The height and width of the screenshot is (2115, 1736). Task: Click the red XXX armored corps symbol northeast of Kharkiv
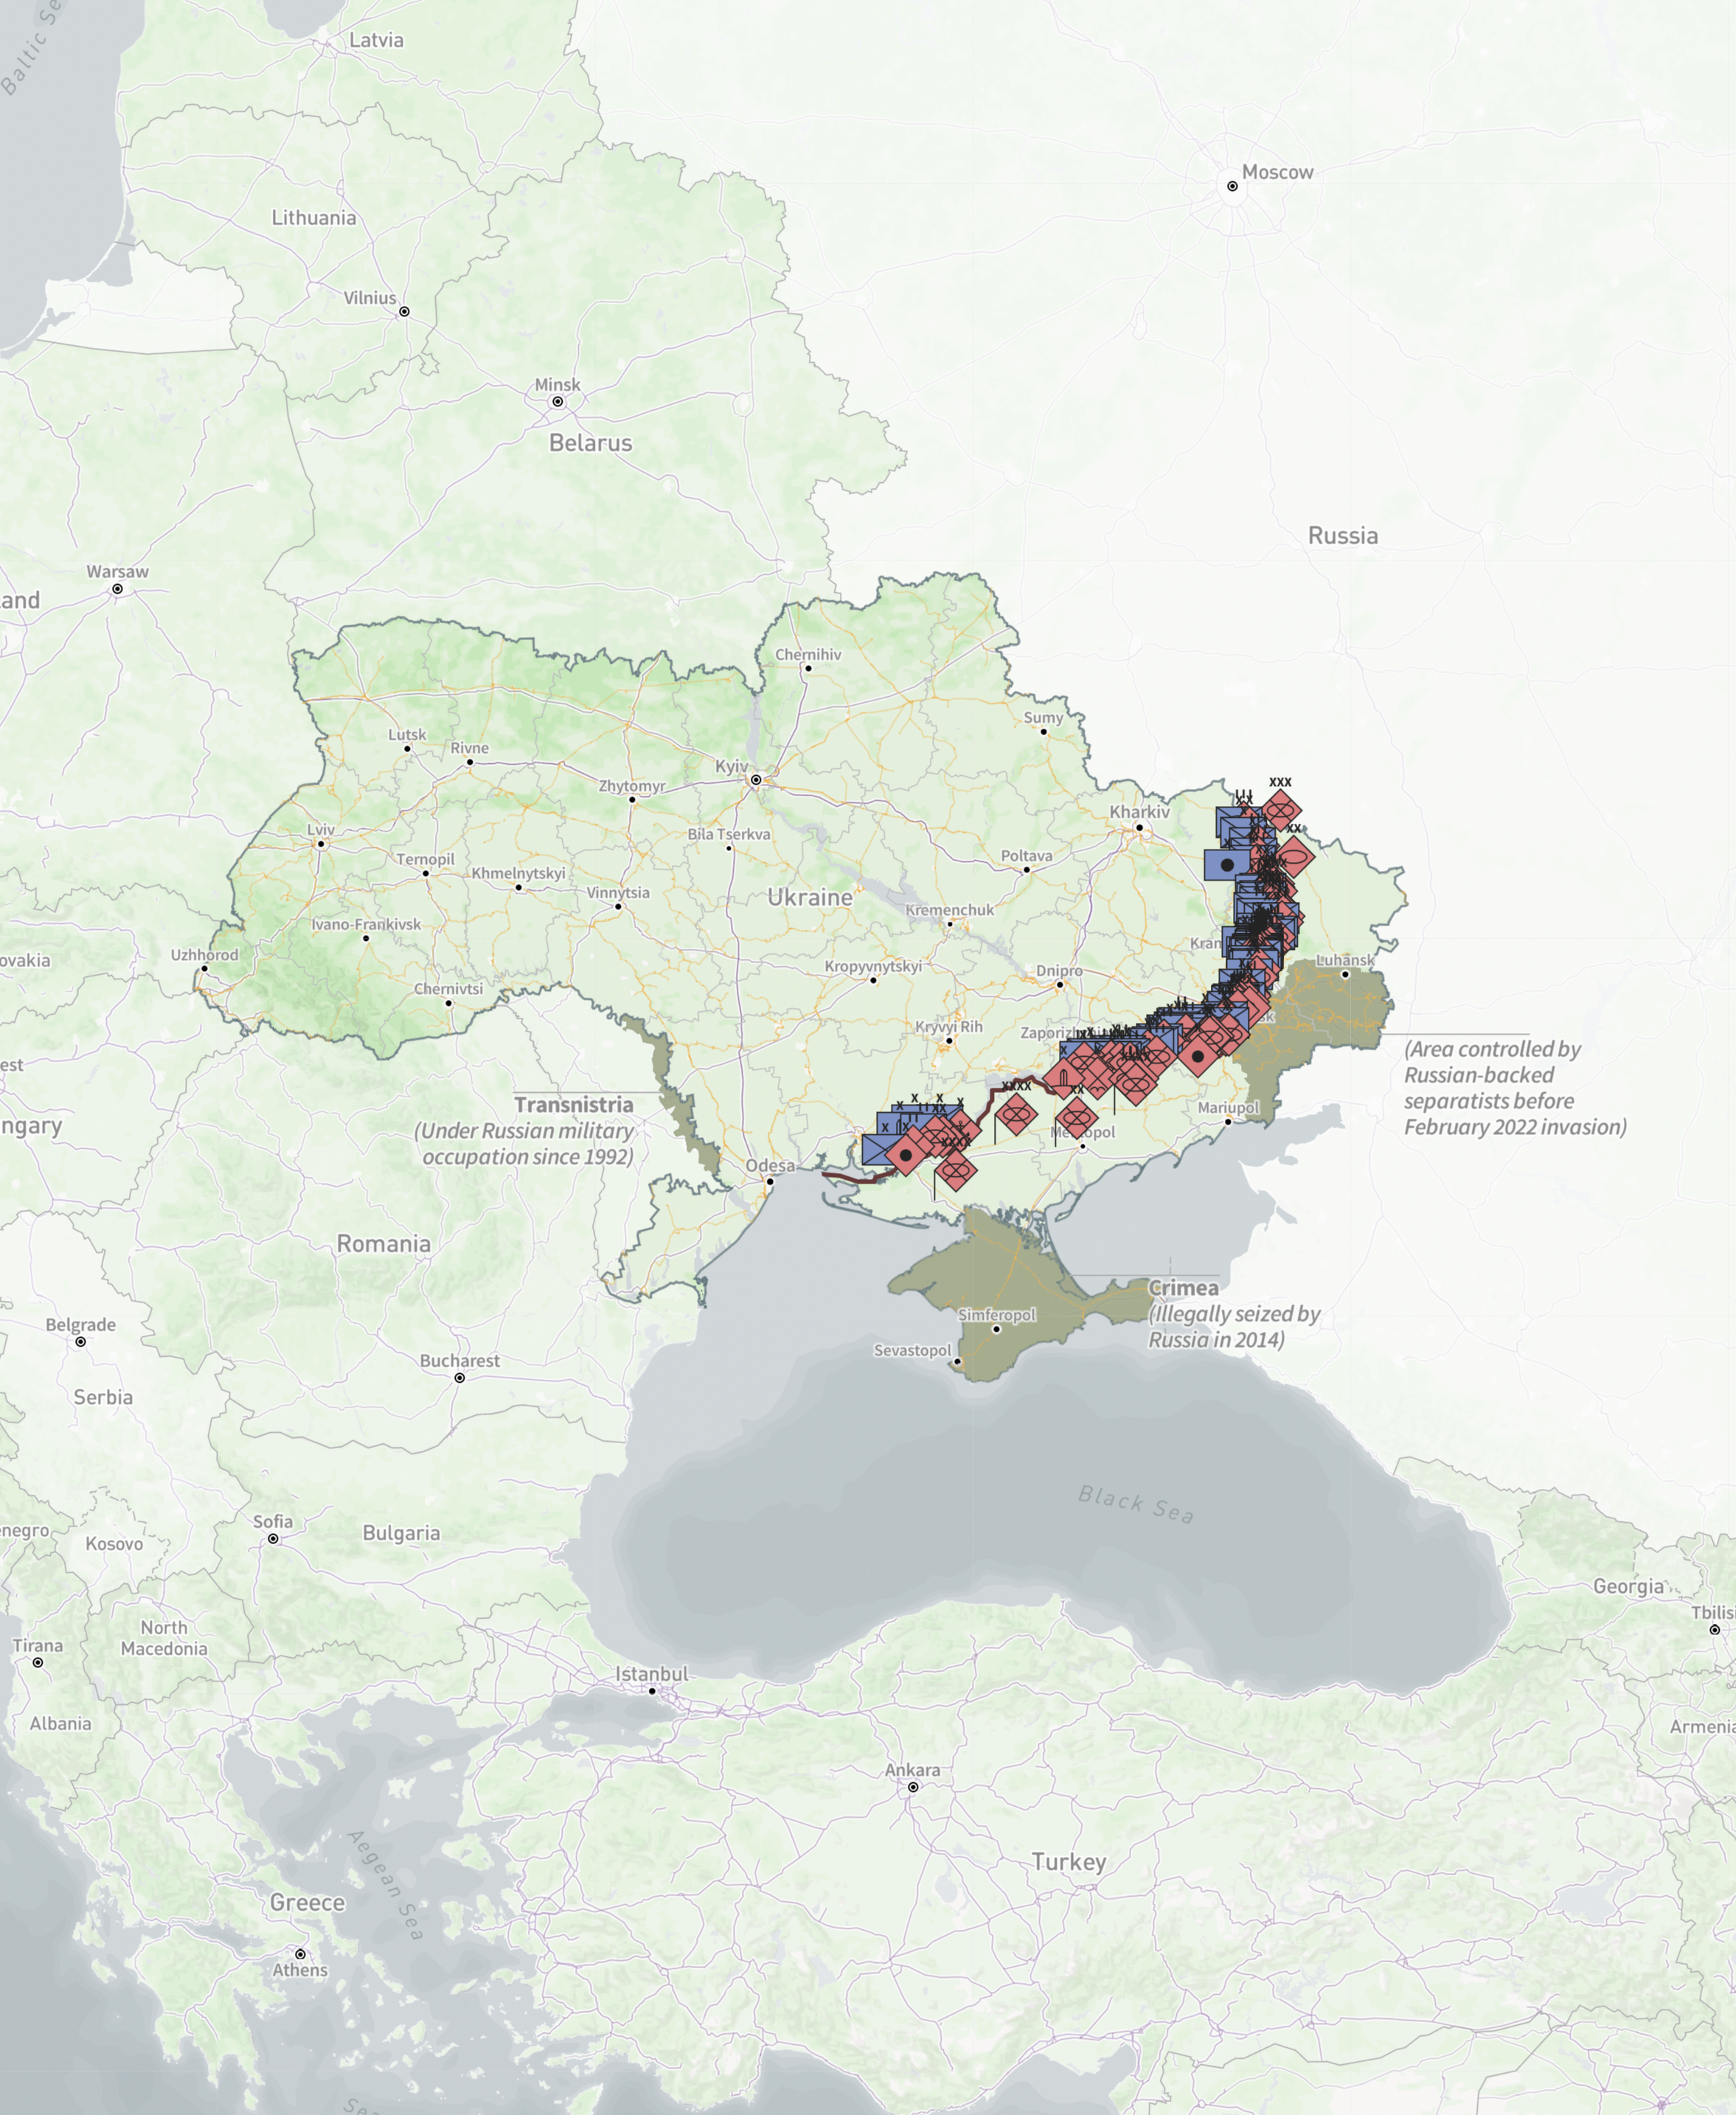1280,809
